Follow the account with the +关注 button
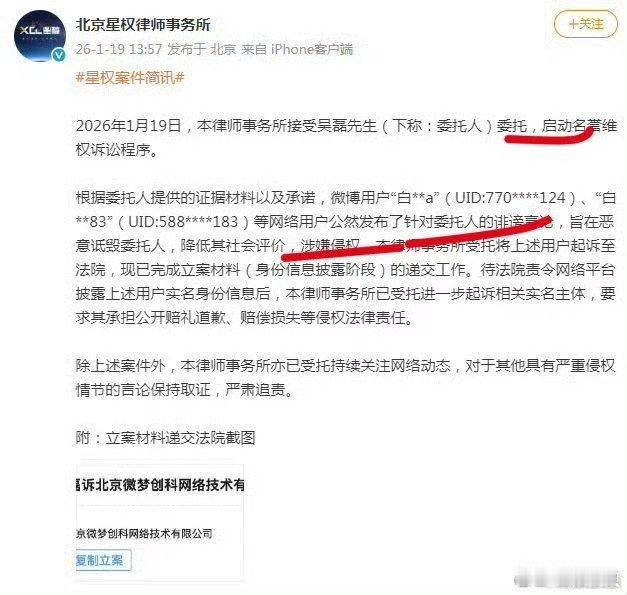The width and height of the screenshot is (627, 595). click(x=586, y=24)
